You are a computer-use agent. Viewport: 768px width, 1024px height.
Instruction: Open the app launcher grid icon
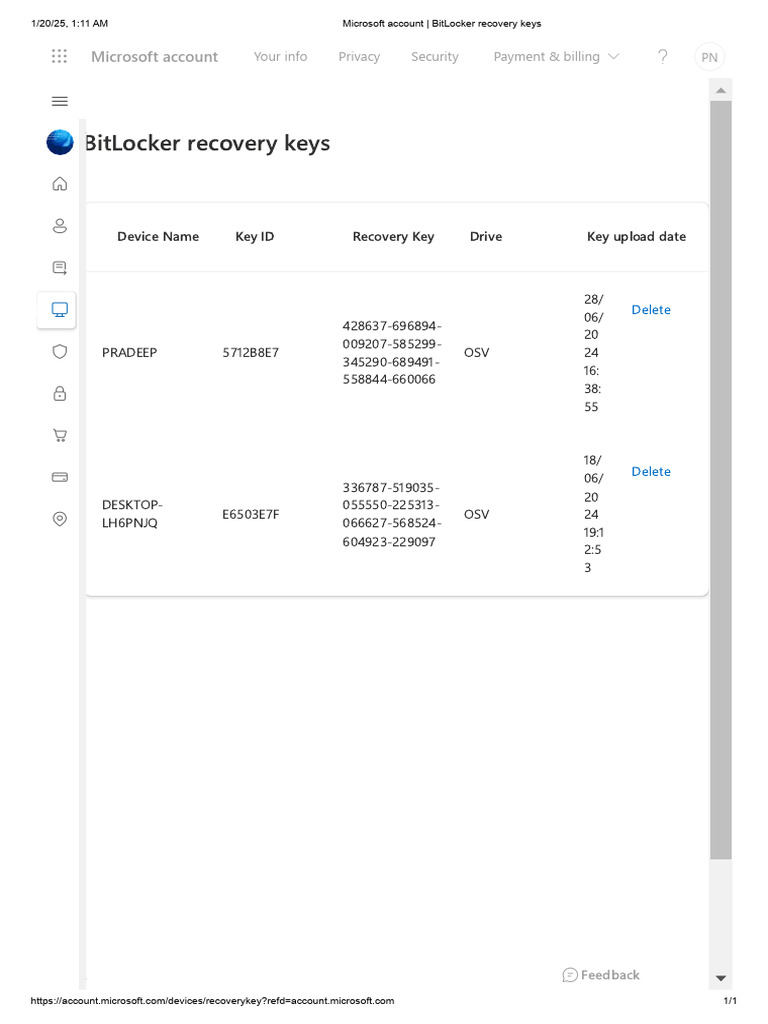coord(59,56)
